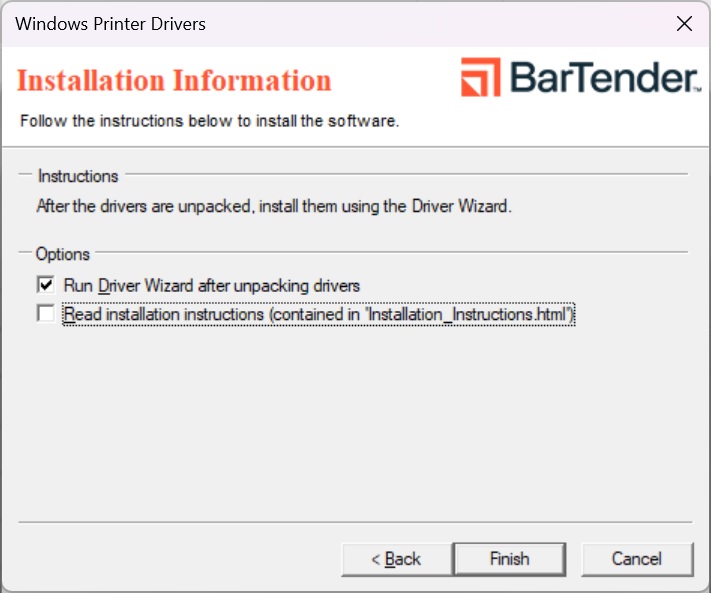This screenshot has width=711, height=593.
Task: Uncheck Run Driver Wizard checkbox box
Action: click(46, 285)
